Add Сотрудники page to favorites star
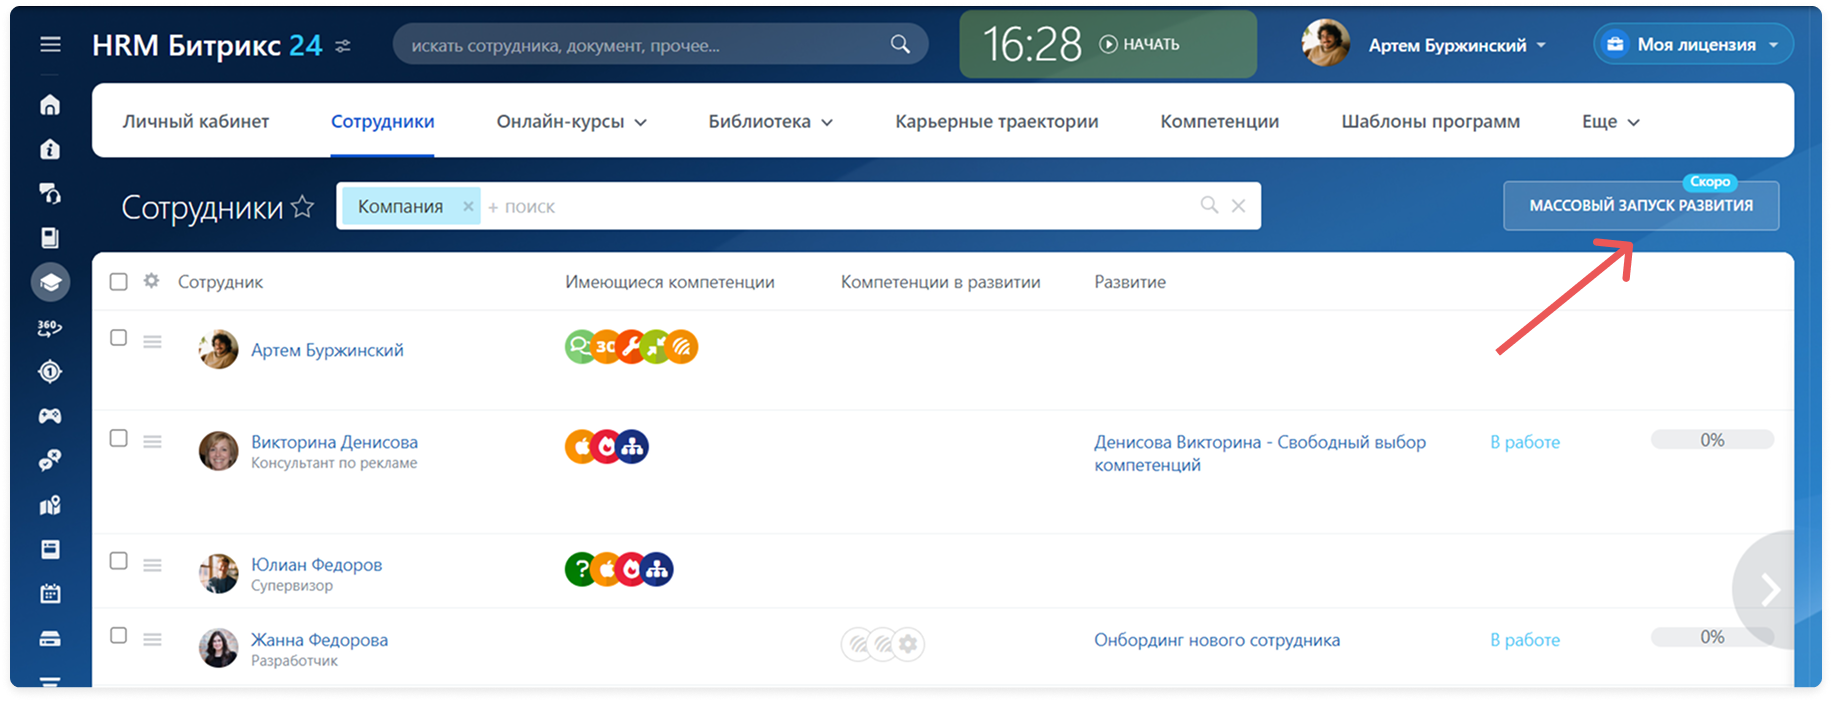Image resolution: width=1833 pixels, height=702 pixels. tap(303, 207)
